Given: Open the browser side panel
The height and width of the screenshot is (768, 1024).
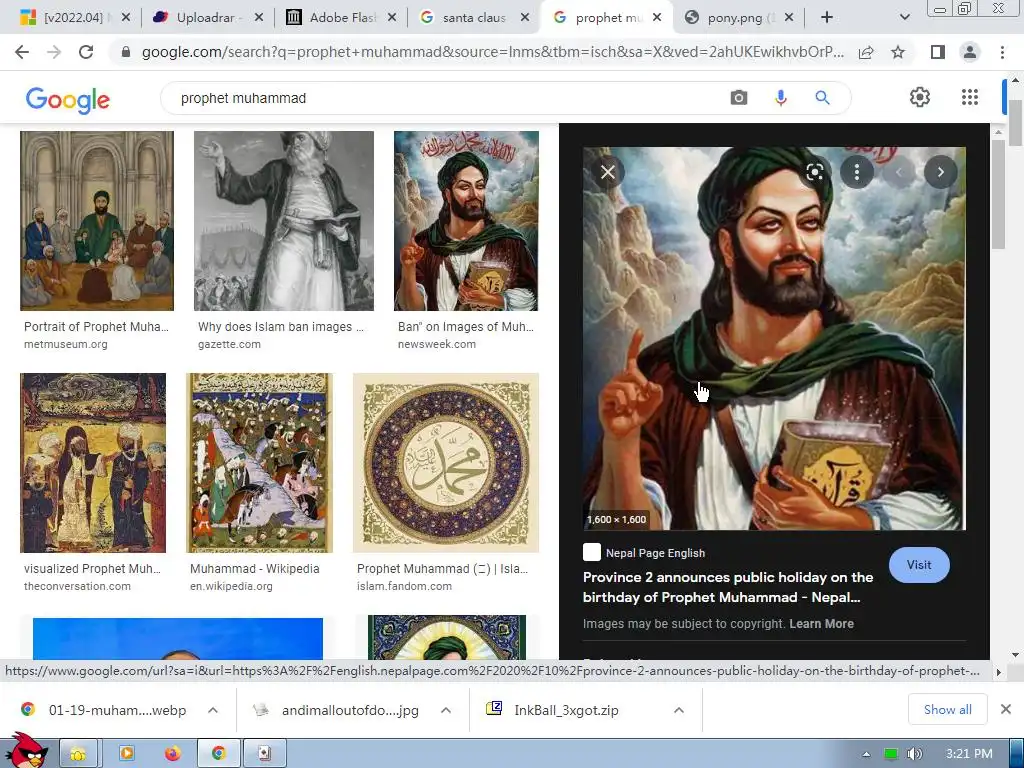Looking at the screenshot, I should coord(938,52).
